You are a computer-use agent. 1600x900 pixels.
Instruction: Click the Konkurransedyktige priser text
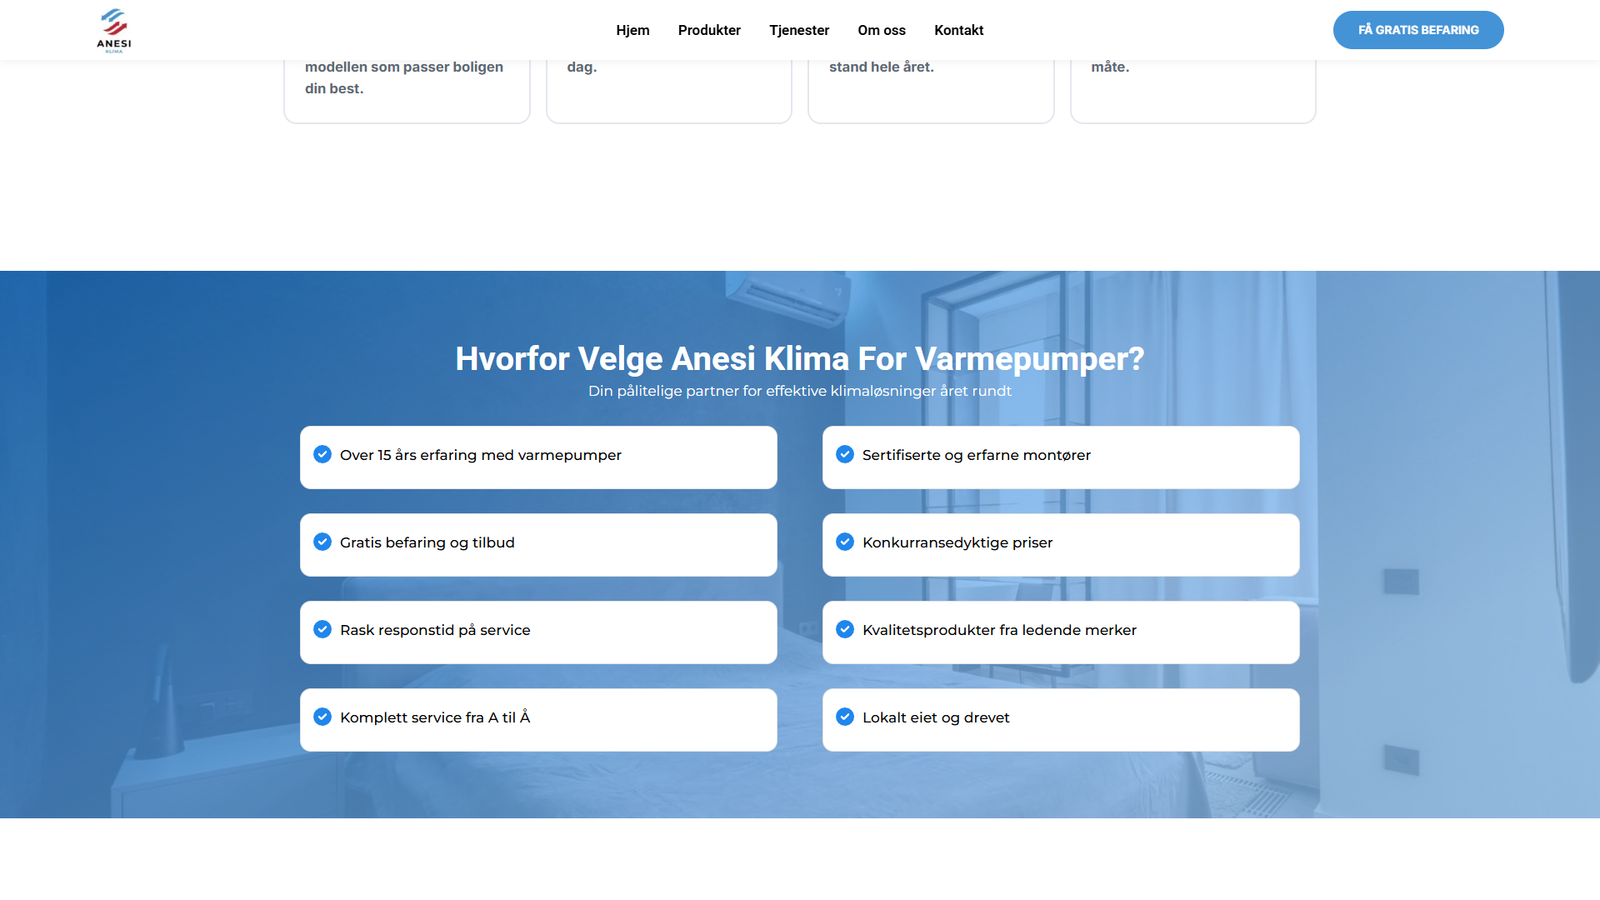pyautogui.click(x=957, y=543)
